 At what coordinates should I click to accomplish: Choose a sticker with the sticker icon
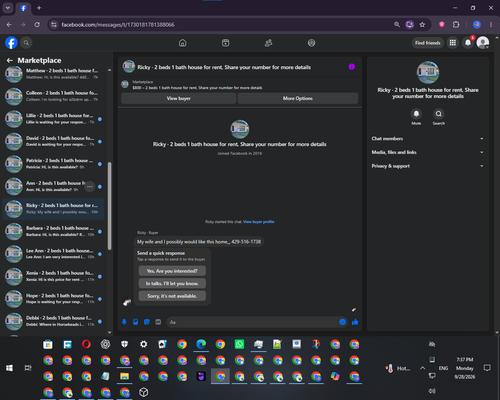click(147, 322)
